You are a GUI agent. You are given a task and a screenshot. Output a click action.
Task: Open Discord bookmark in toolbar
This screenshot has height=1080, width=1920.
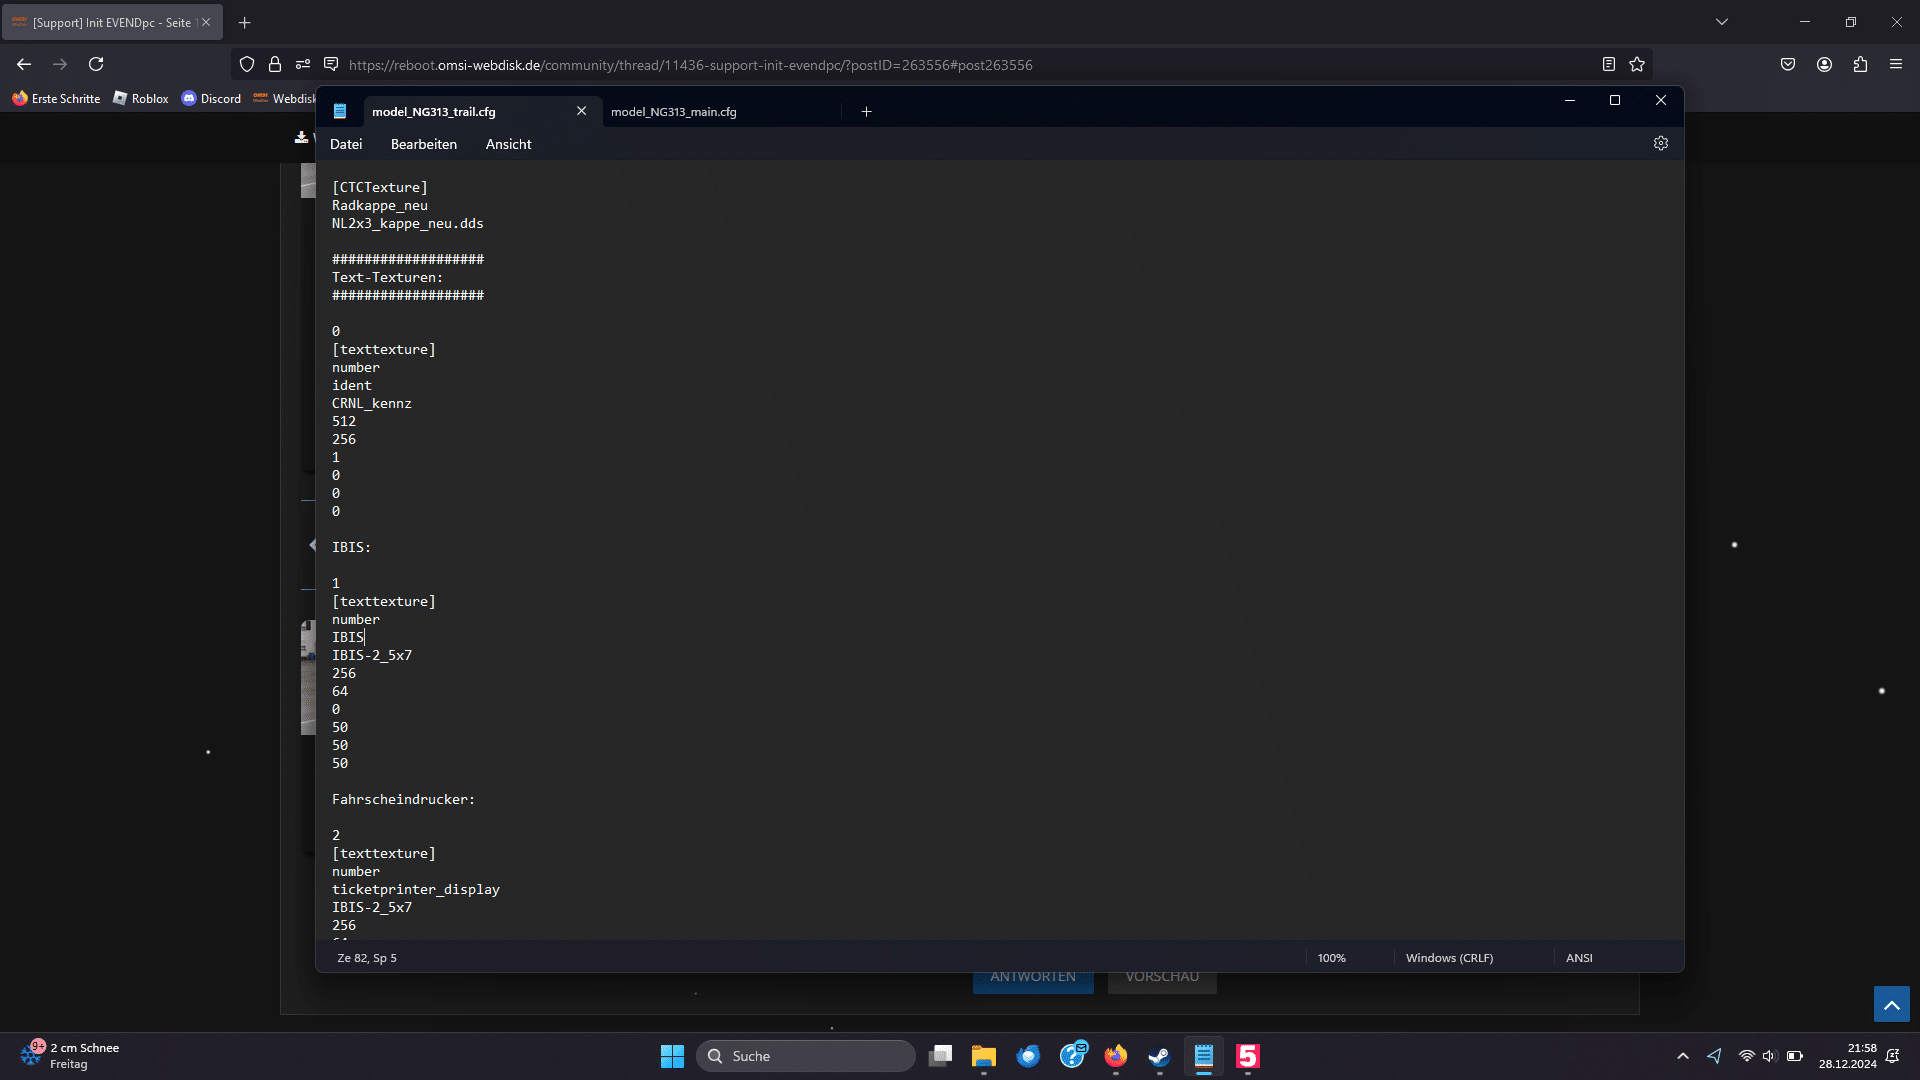[211, 98]
